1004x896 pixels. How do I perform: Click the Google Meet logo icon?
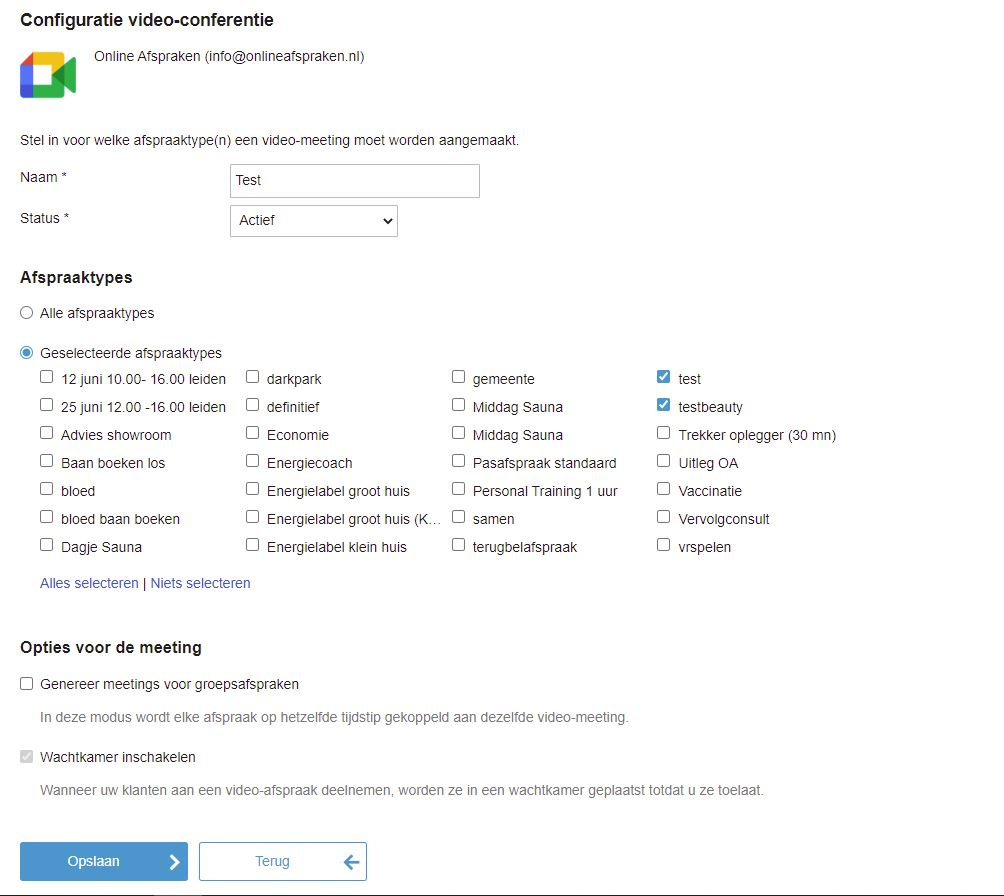tap(48, 75)
